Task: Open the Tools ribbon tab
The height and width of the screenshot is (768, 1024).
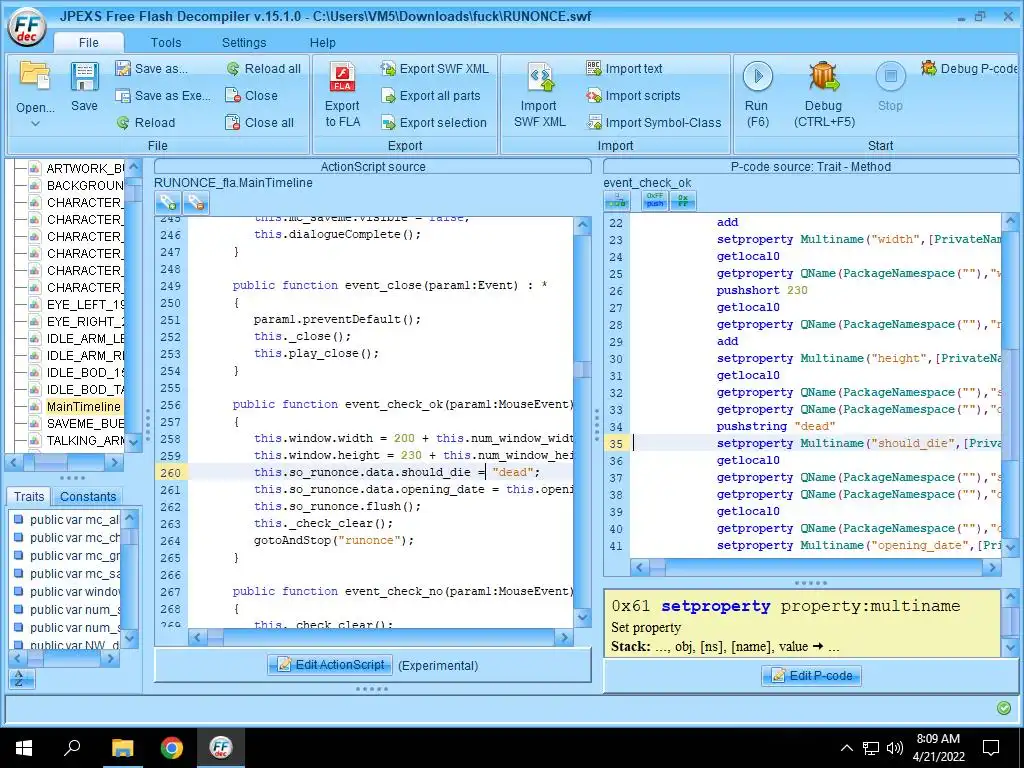Action: (166, 42)
